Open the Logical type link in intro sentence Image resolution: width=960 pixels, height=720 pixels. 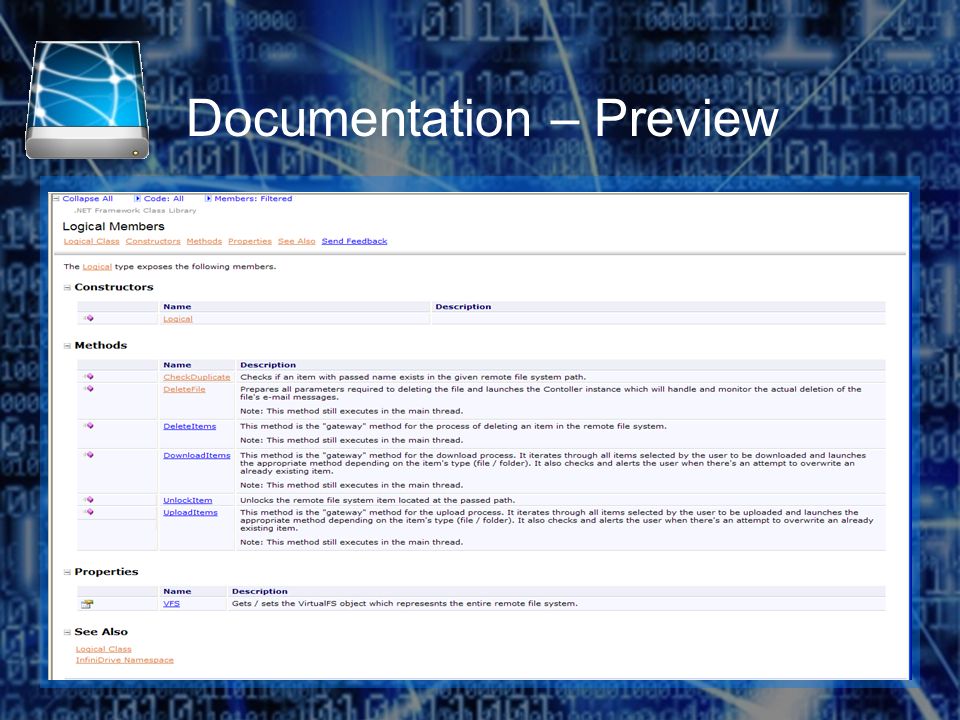[97, 267]
